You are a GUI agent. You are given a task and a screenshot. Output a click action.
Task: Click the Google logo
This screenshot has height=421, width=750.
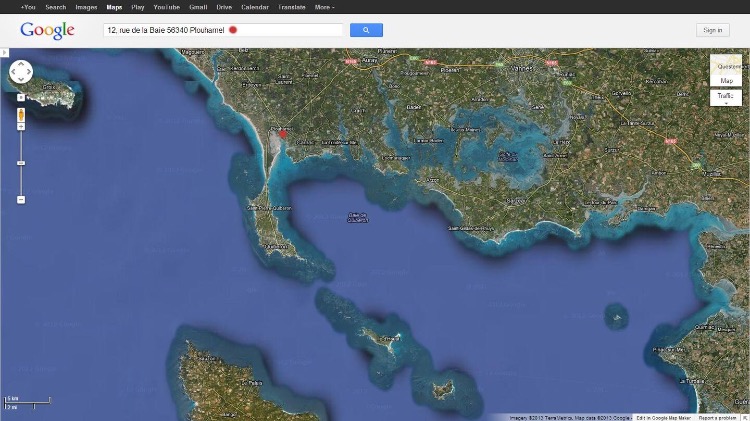[47, 30]
